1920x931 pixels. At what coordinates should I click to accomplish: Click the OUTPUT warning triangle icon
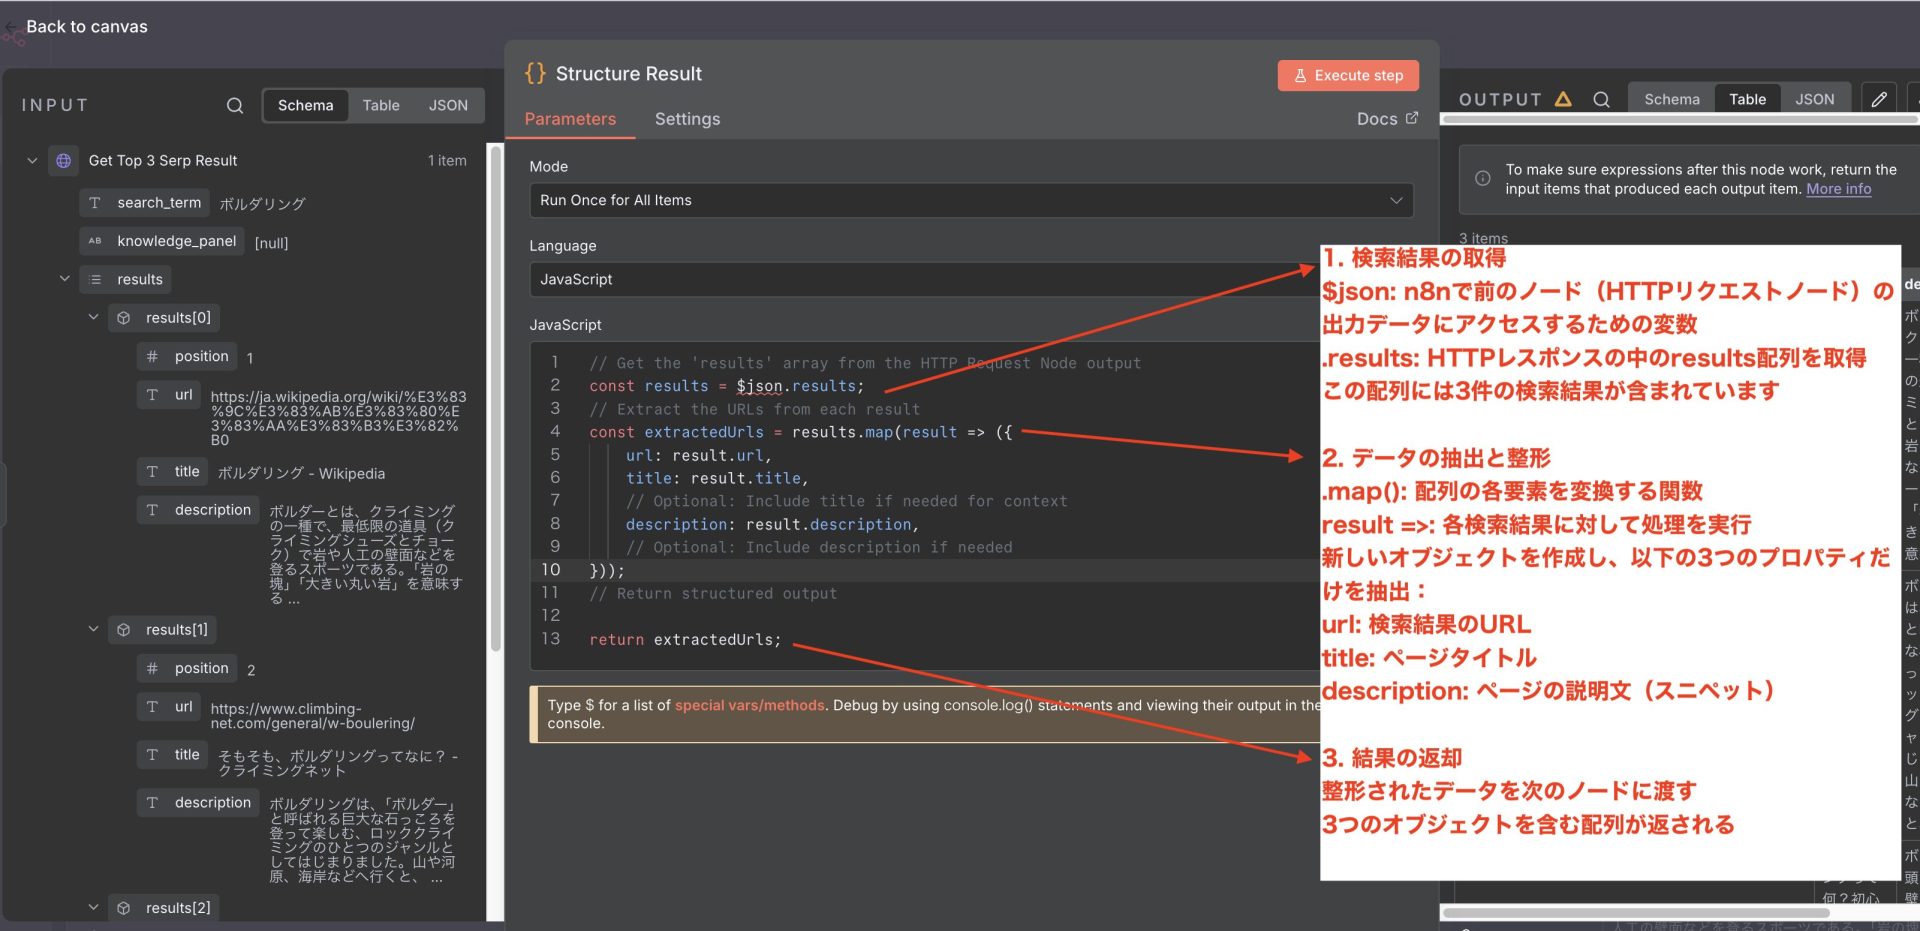tap(1563, 99)
